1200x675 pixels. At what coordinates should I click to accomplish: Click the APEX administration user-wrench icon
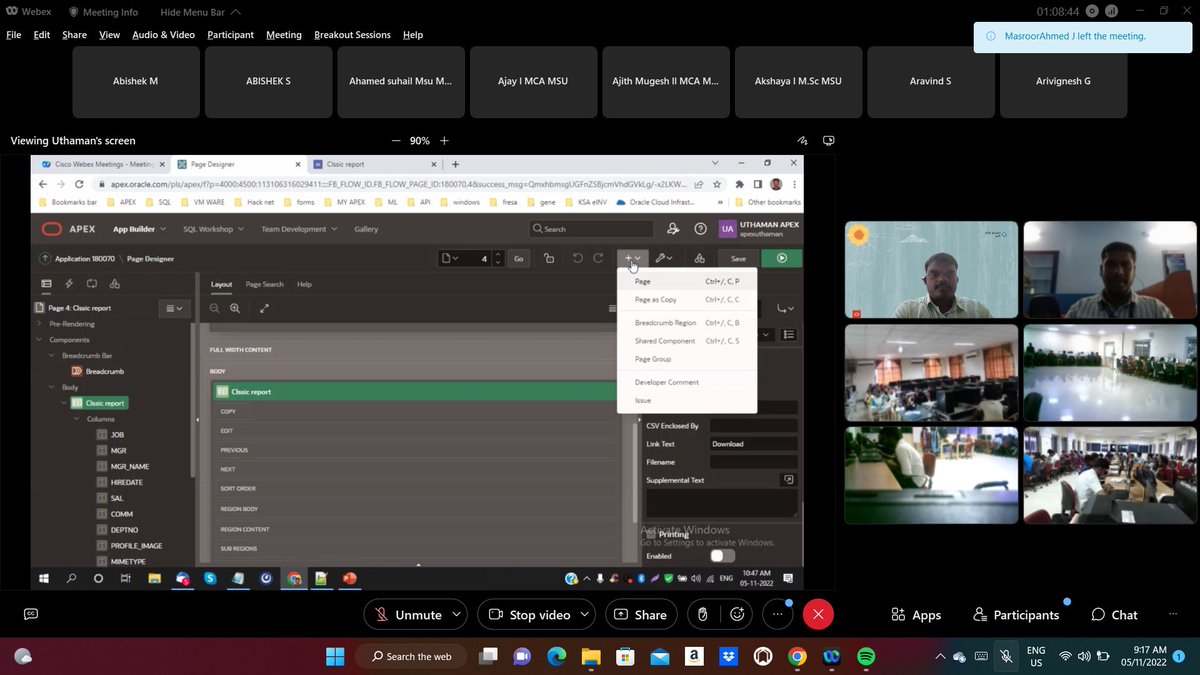click(x=673, y=229)
